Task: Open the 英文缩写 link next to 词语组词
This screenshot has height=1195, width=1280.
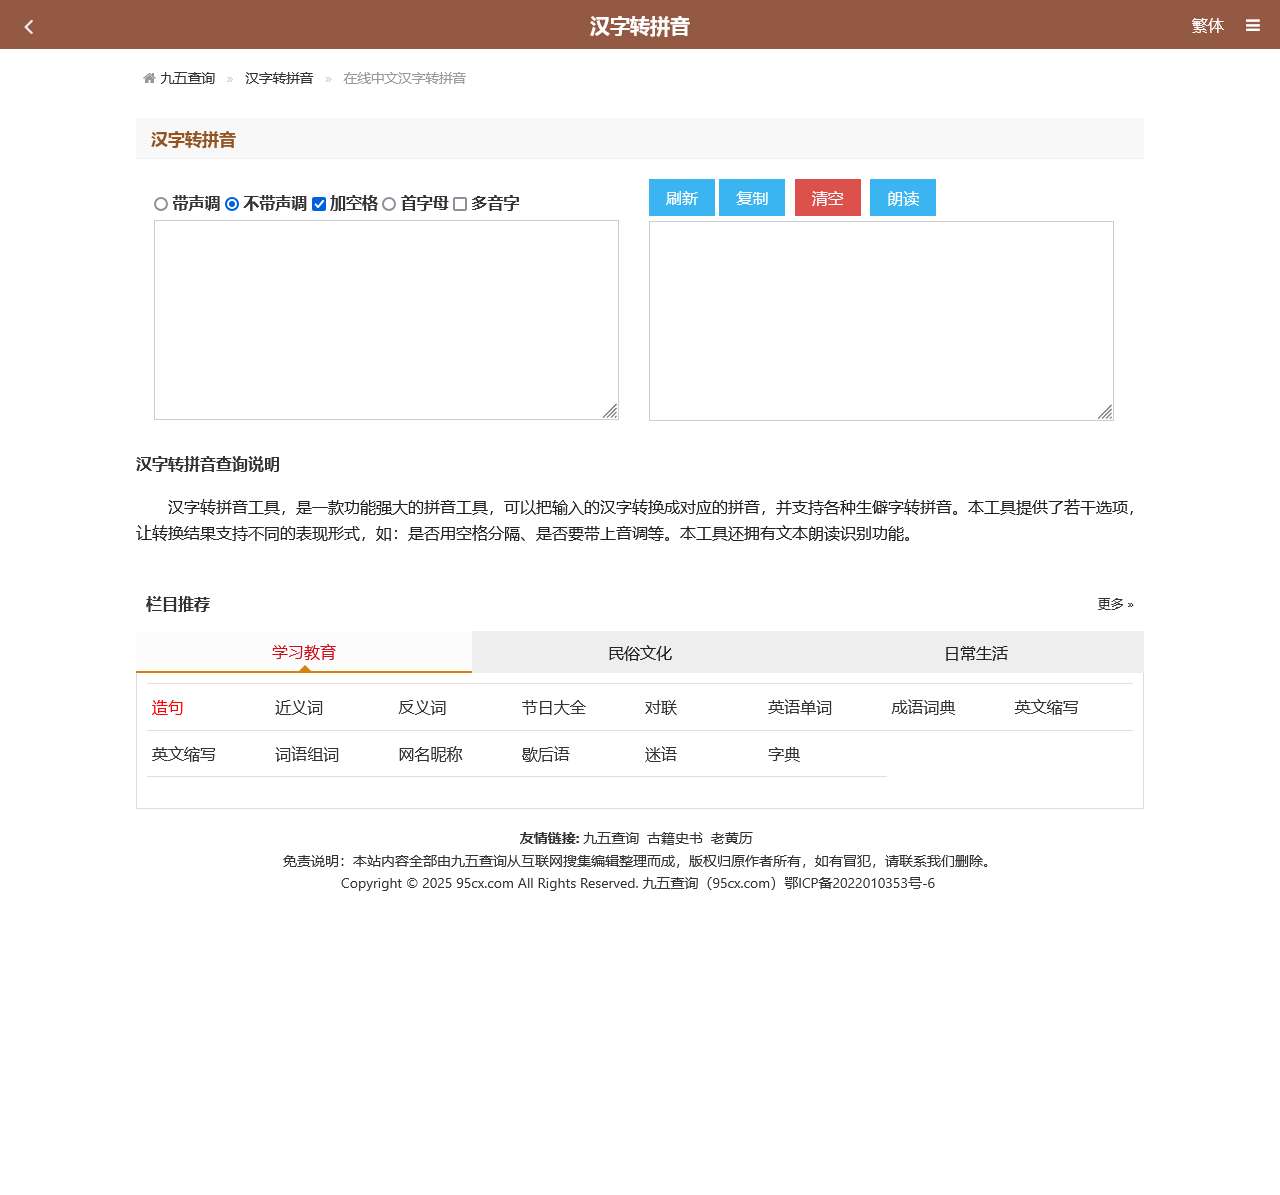Action: 184,755
